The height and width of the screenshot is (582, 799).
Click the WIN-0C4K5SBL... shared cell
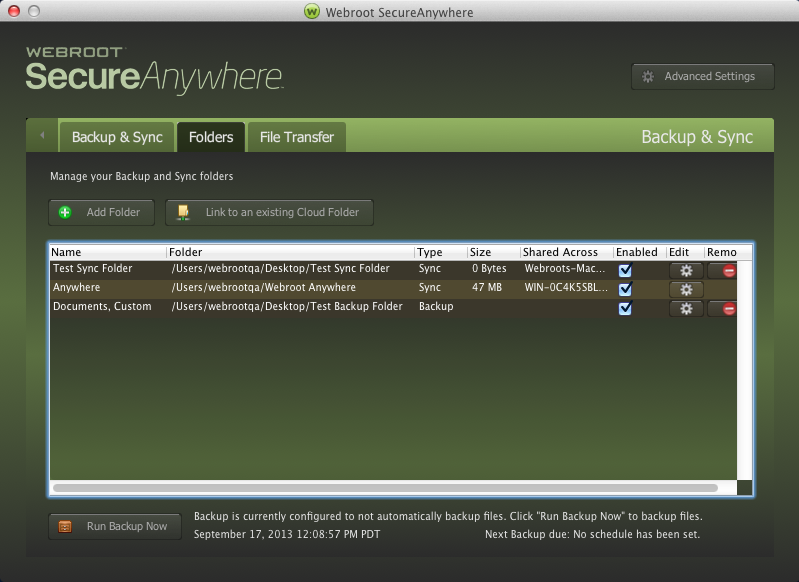566,287
